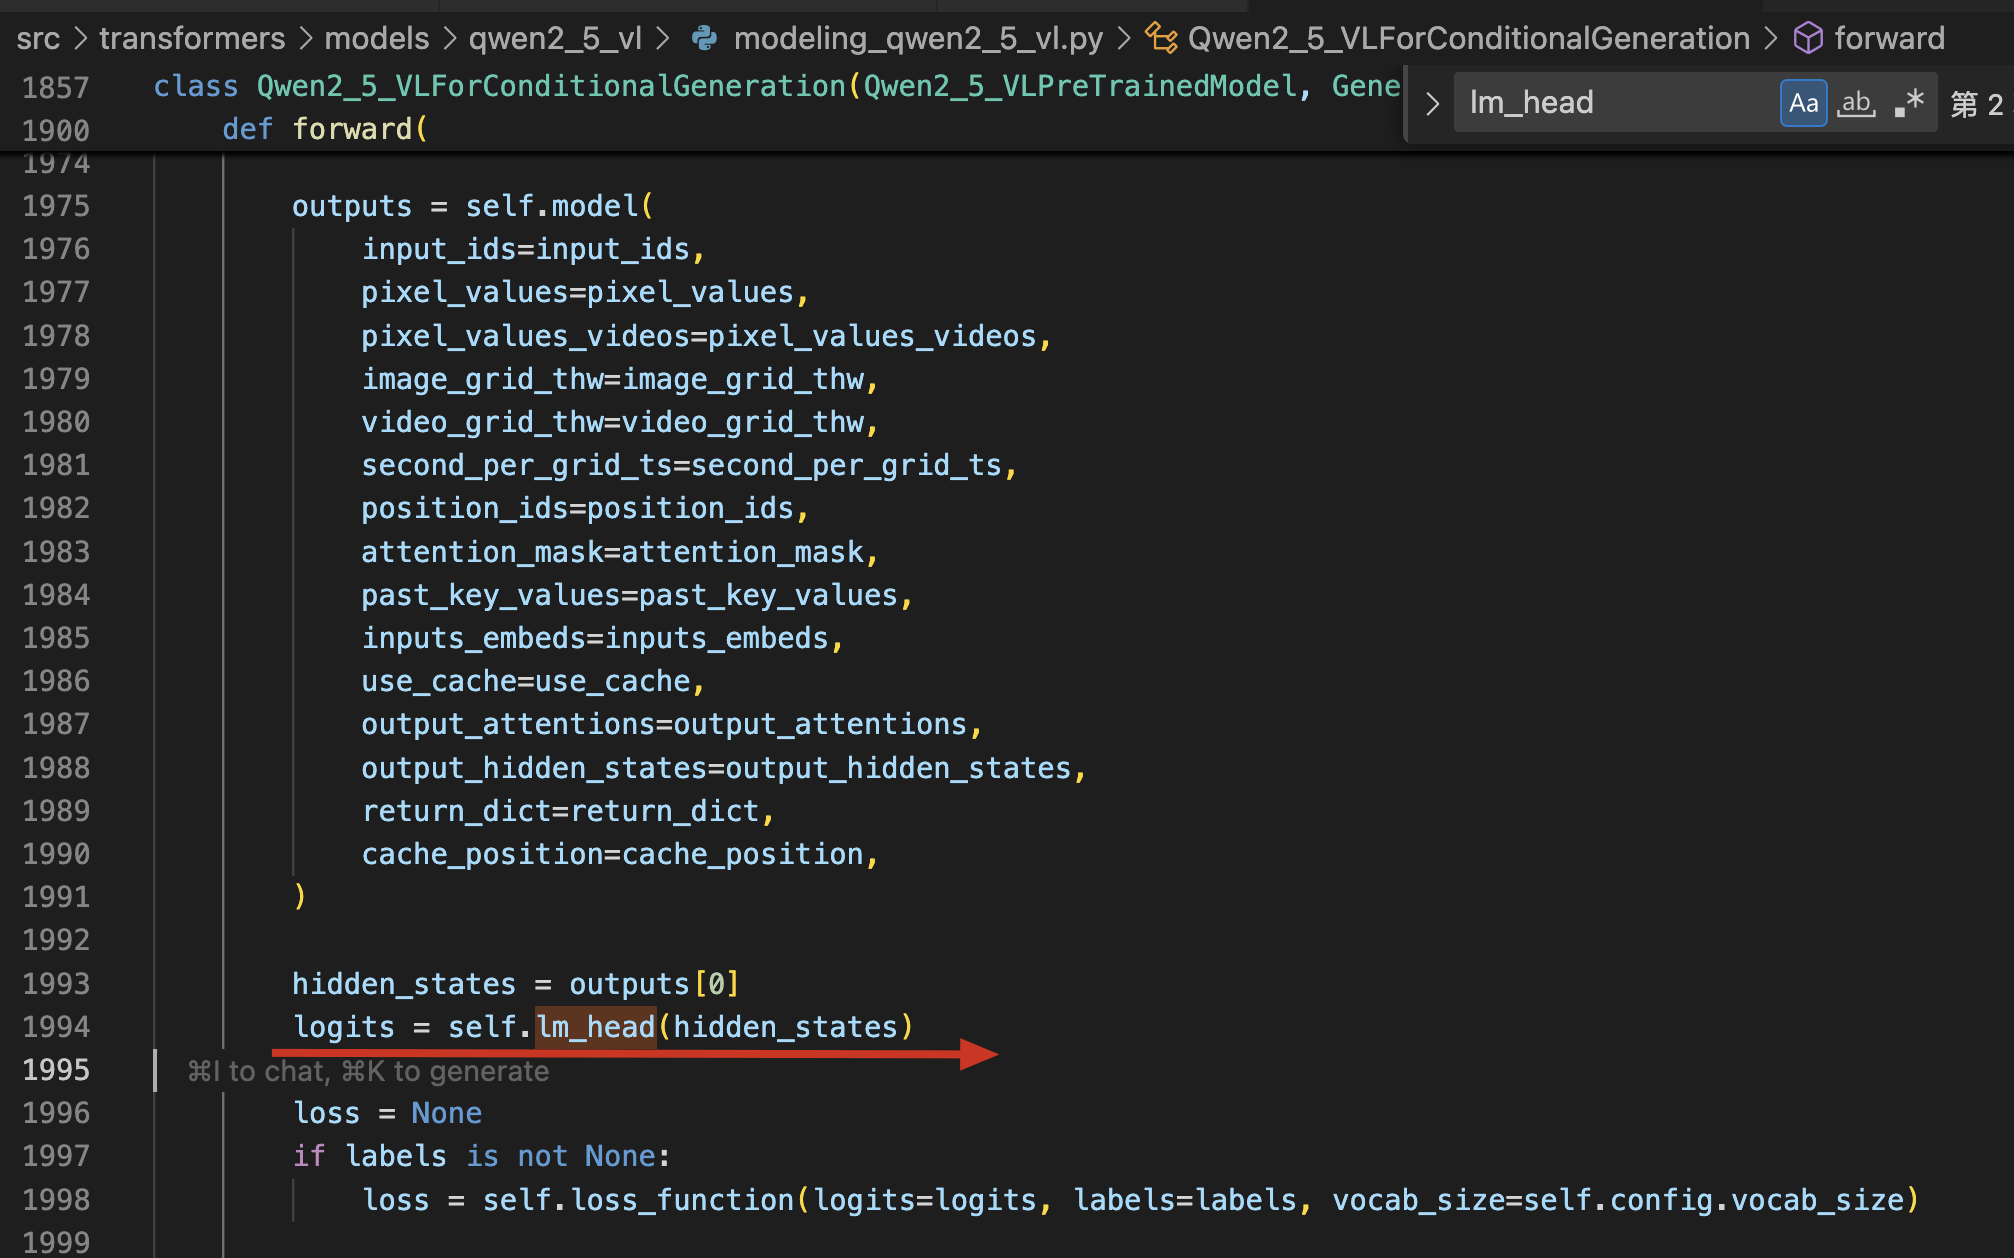Toggle Match Whole Word option

point(1856,103)
